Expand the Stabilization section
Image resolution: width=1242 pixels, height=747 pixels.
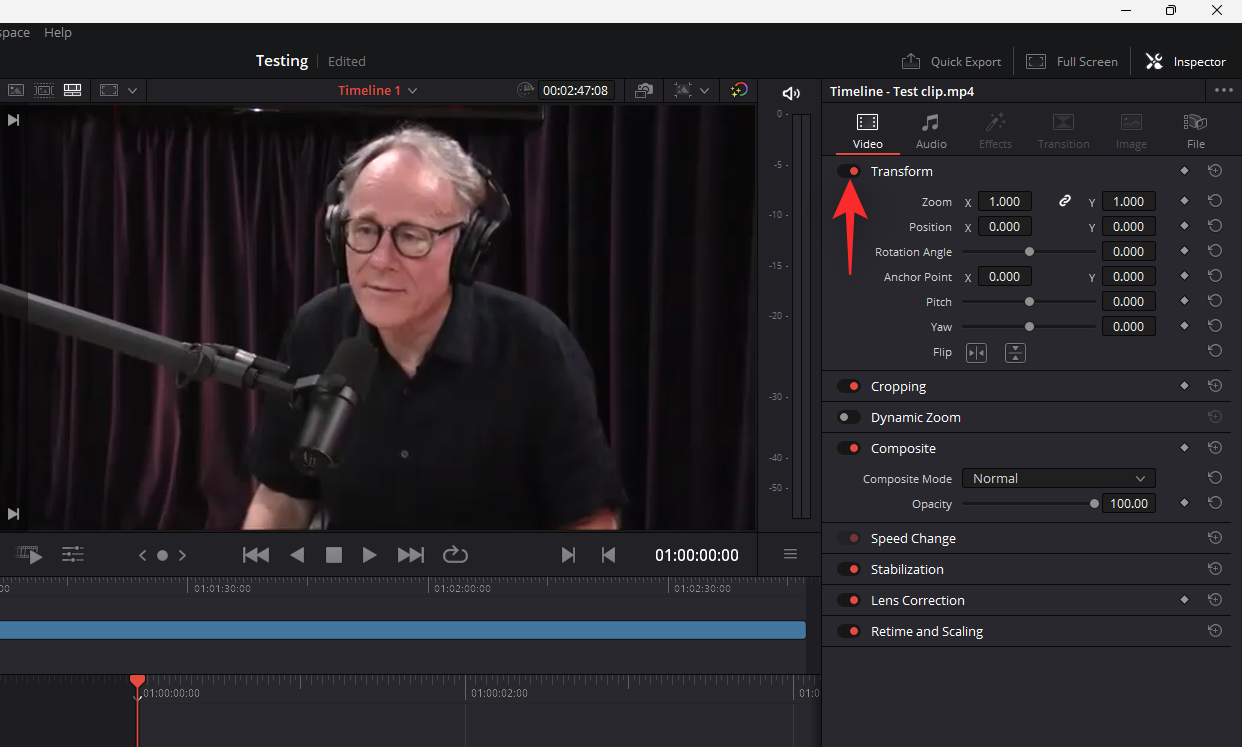(907, 569)
